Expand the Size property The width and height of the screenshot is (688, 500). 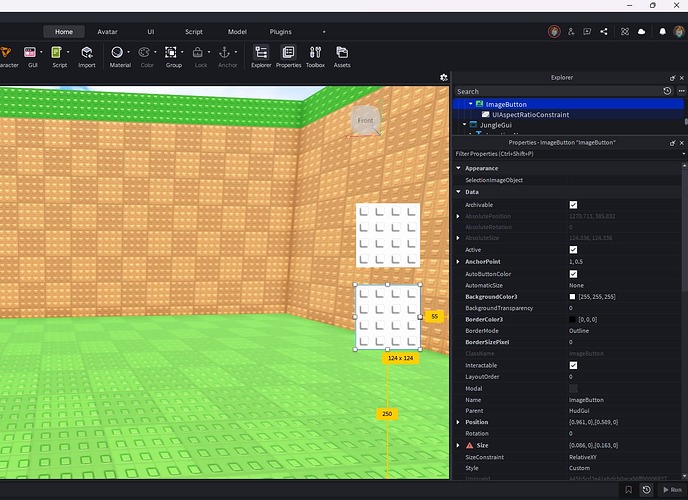click(x=458, y=445)
